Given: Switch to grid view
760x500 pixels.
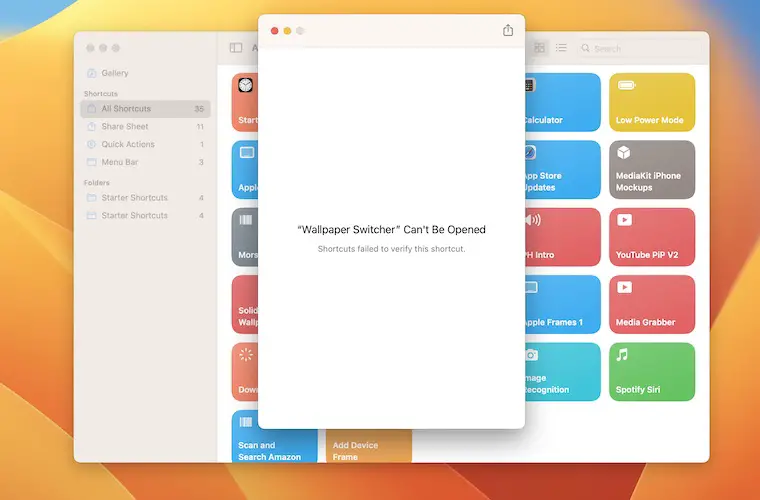Looking at the screenshot, I should click(540, 48).
